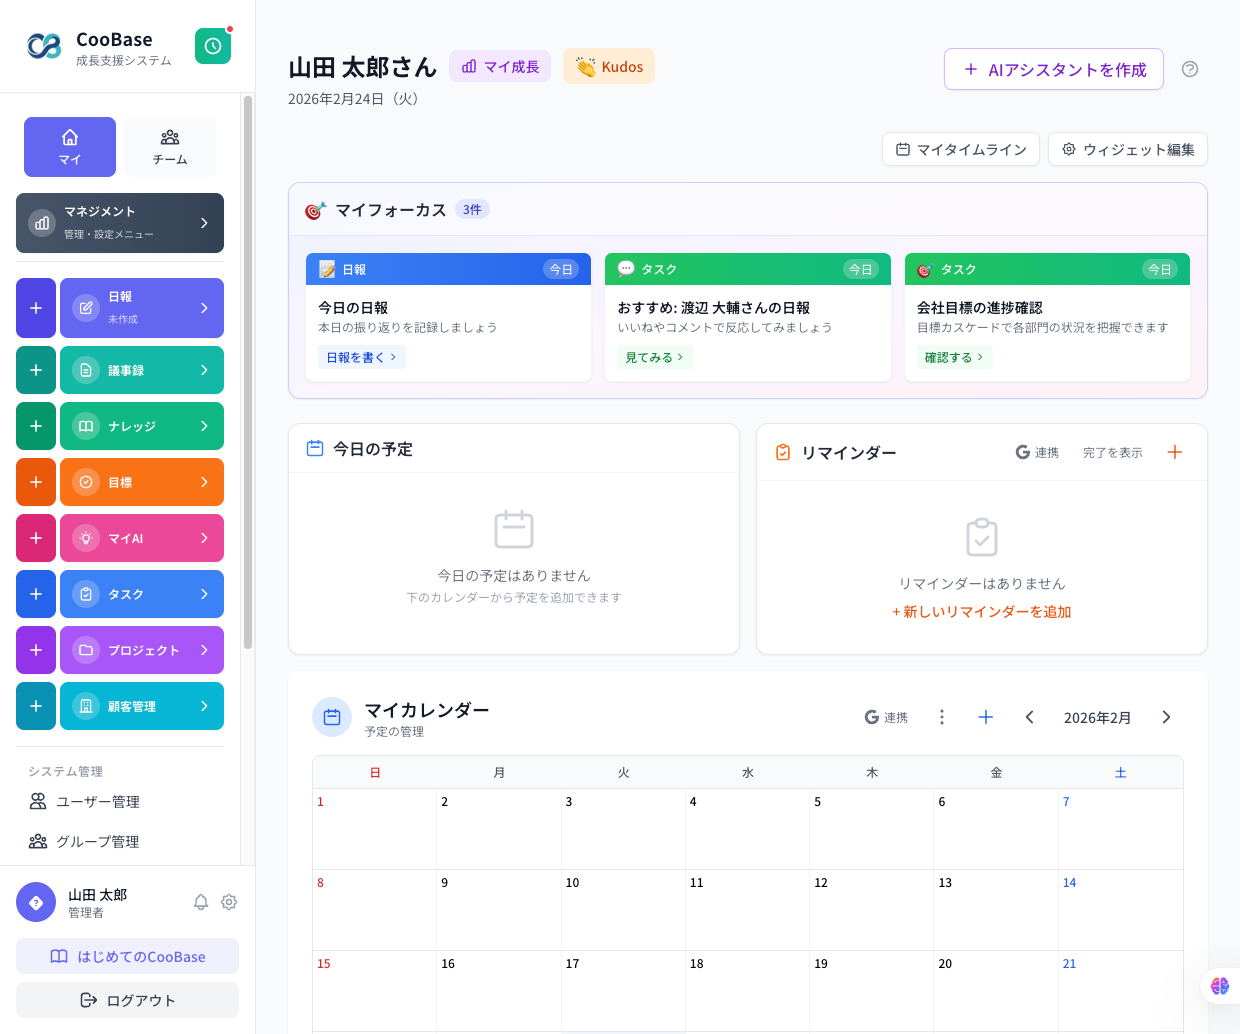The image size is (1240, 1034).
Task: Expand the マネジメント management menu
Action: [x=119, y=222]
